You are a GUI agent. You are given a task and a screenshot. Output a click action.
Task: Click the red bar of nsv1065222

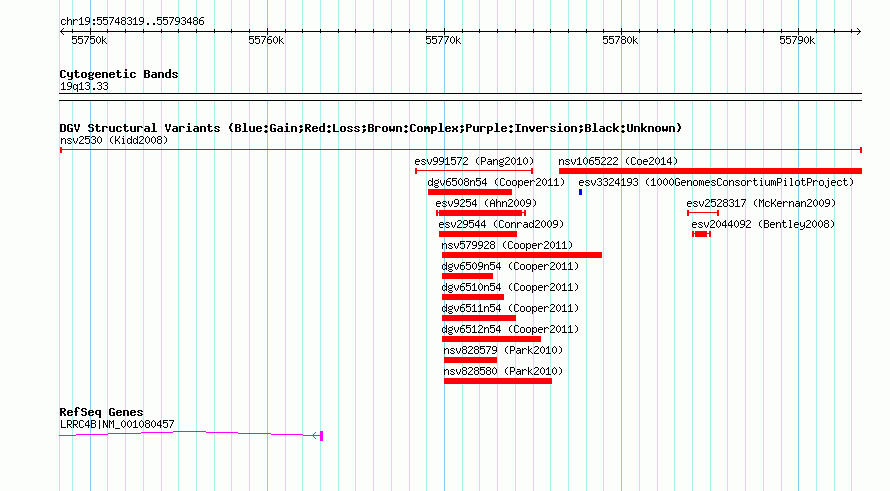[x=710, y=171]
